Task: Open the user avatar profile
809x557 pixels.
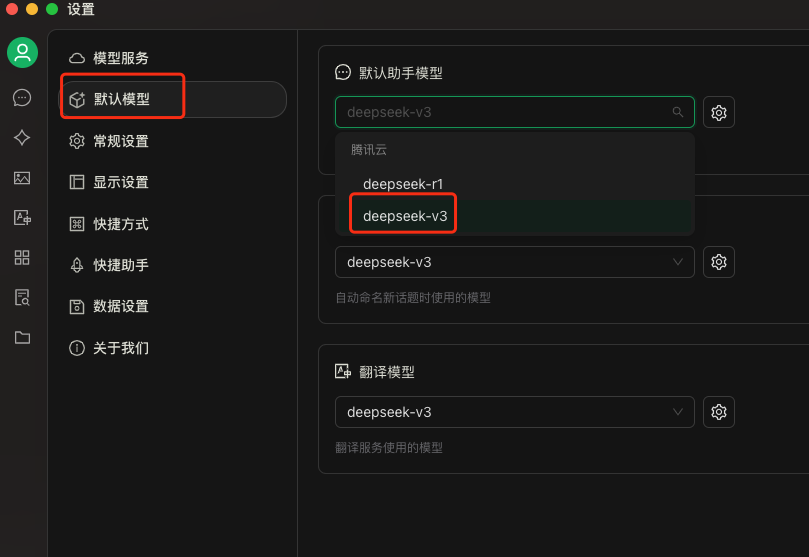Action: point(22,52)
